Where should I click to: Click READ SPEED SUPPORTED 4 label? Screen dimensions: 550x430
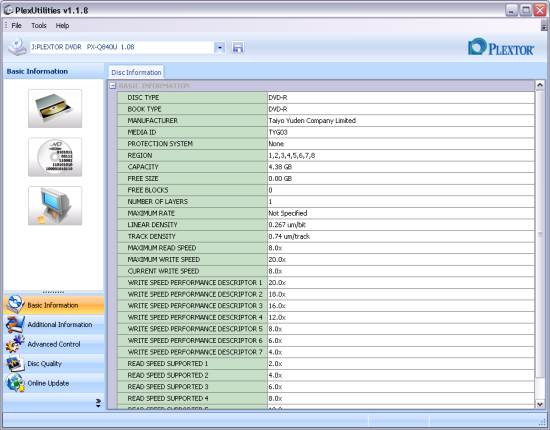pyautogui.click(x=168, y=398)
